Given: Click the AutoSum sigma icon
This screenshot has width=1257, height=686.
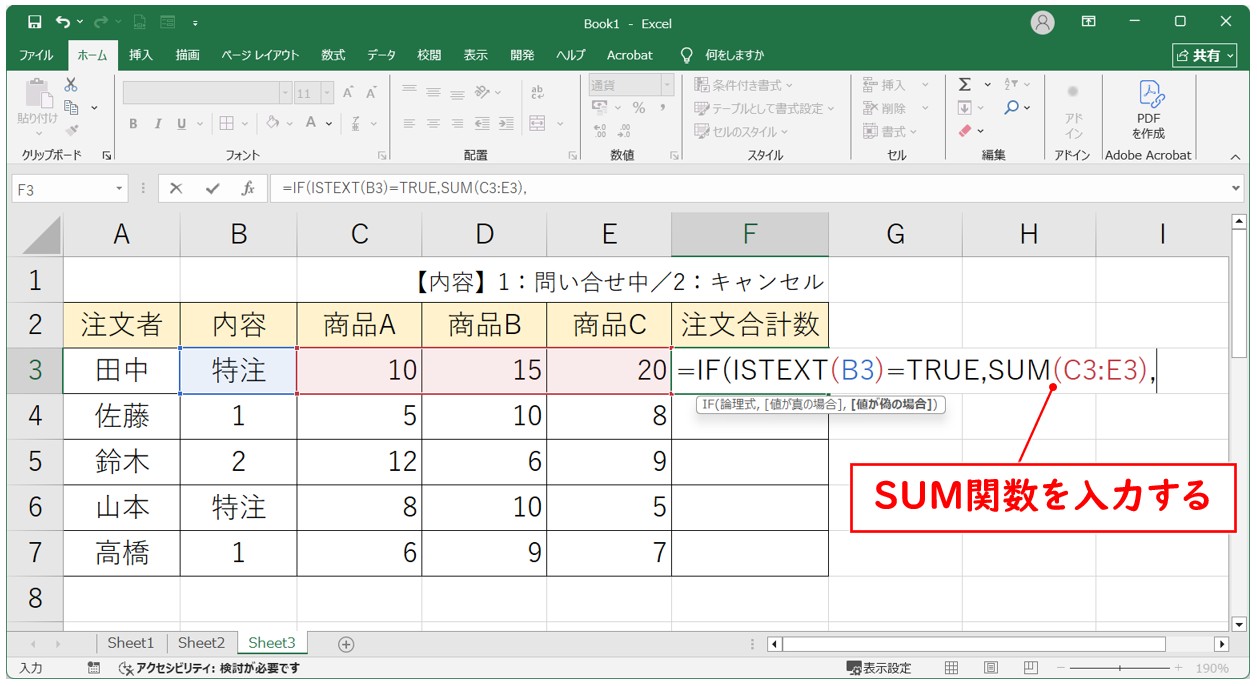Looking at the screenshot, I should click(x=965, y=85).
